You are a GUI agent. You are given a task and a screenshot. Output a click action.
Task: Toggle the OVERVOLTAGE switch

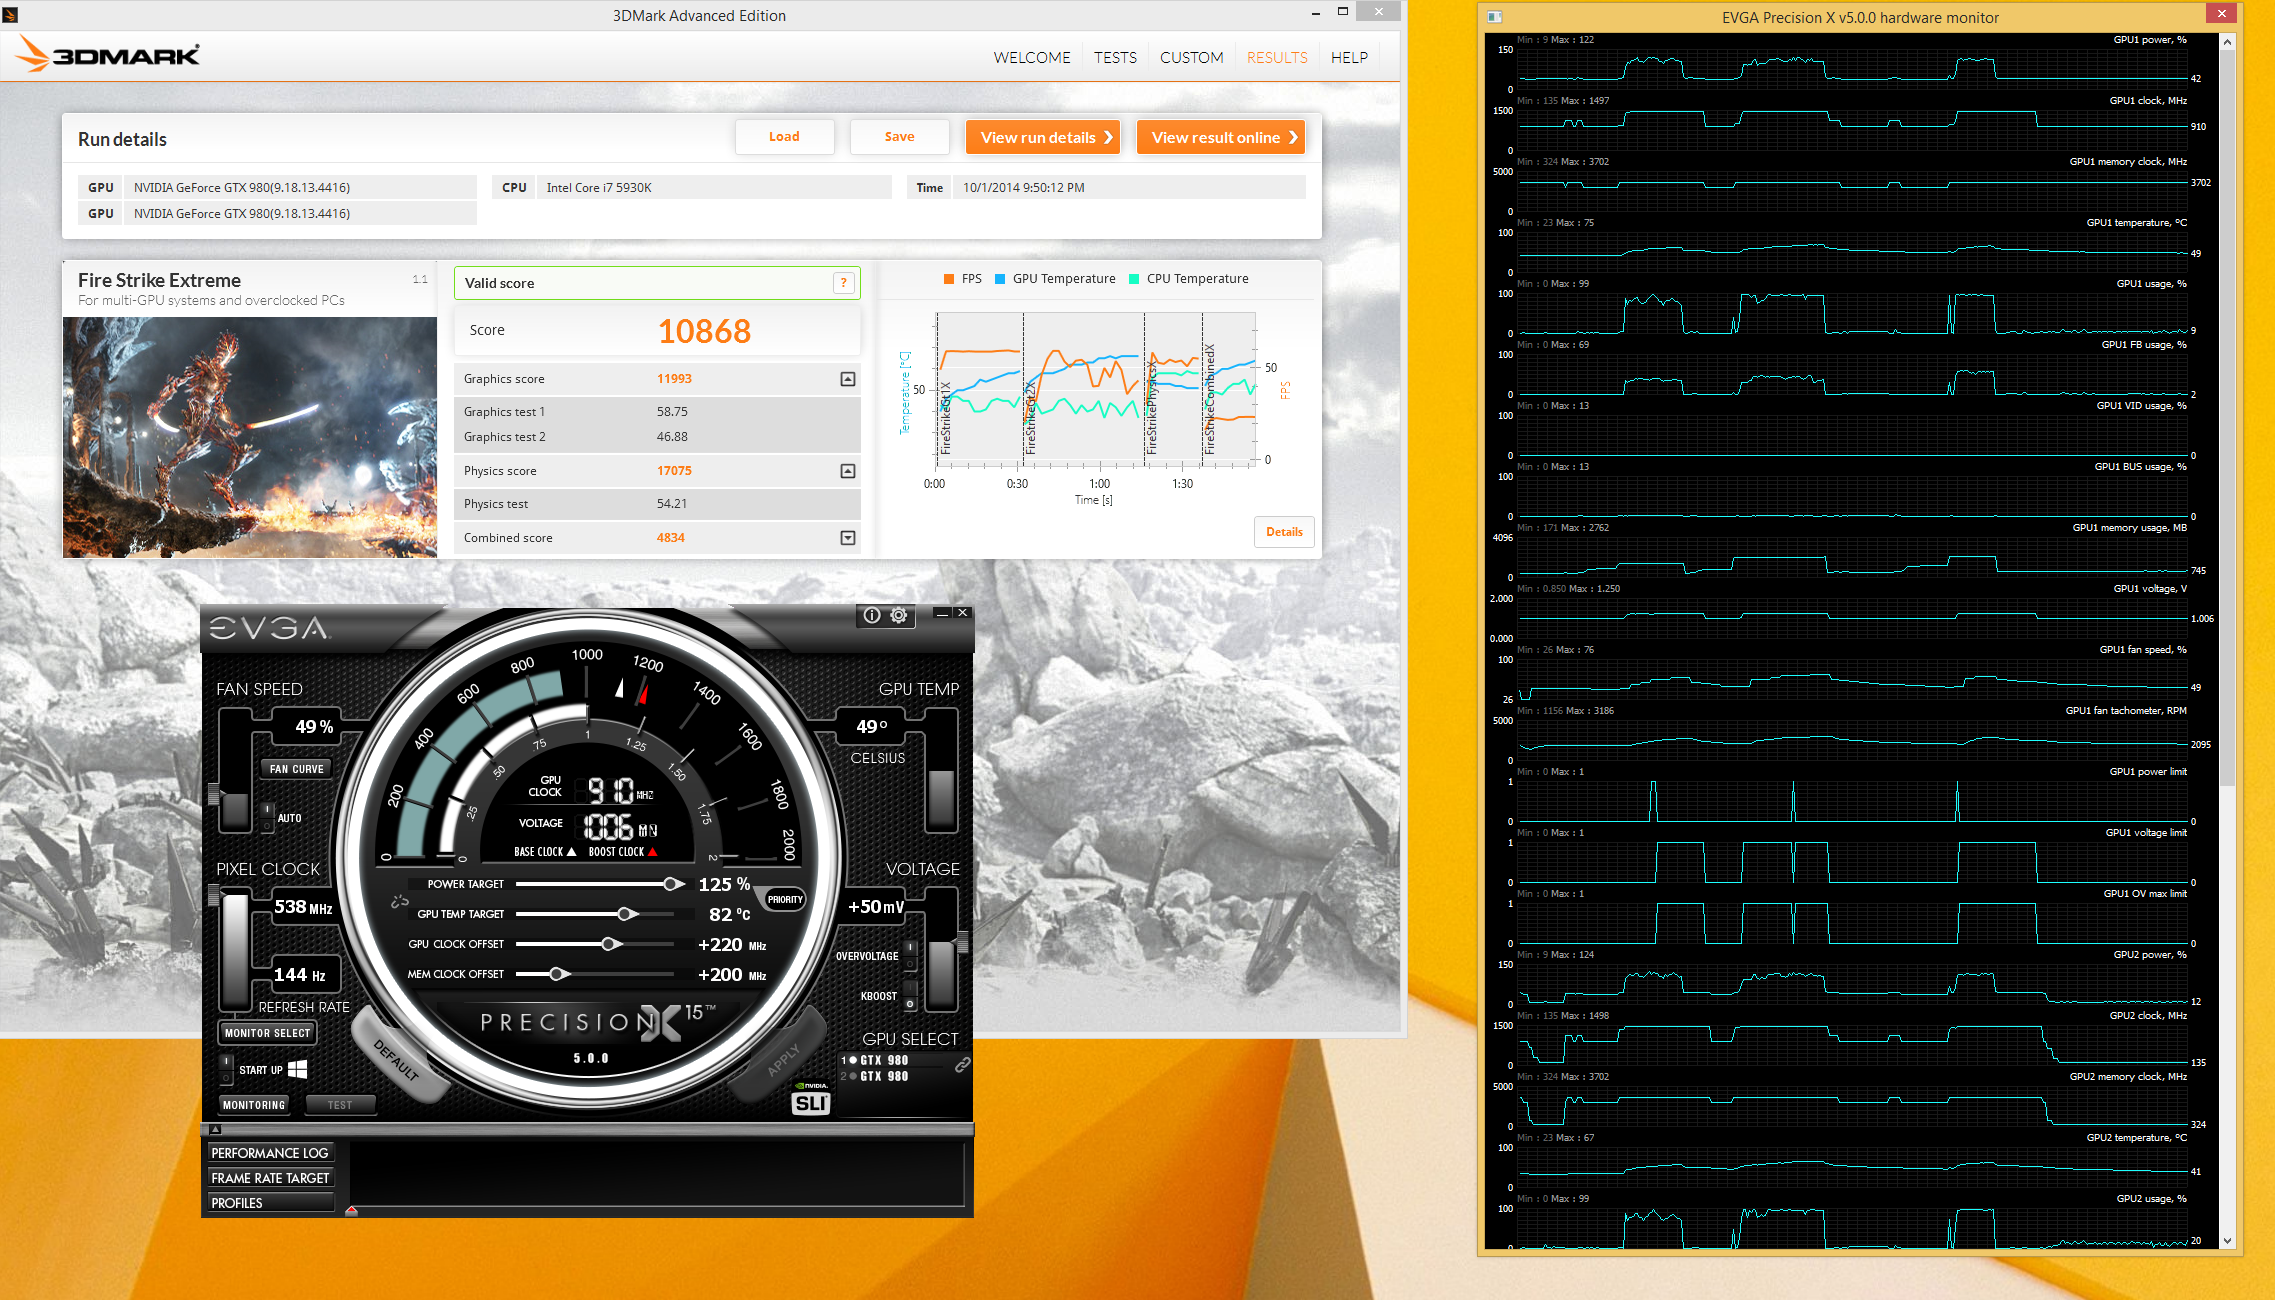click(910, 955)
